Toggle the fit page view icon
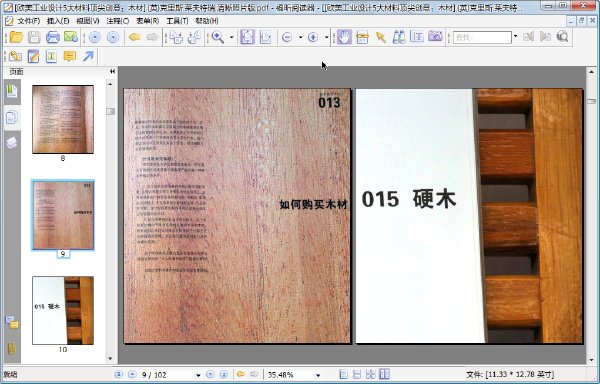 [x=248, y=37]
